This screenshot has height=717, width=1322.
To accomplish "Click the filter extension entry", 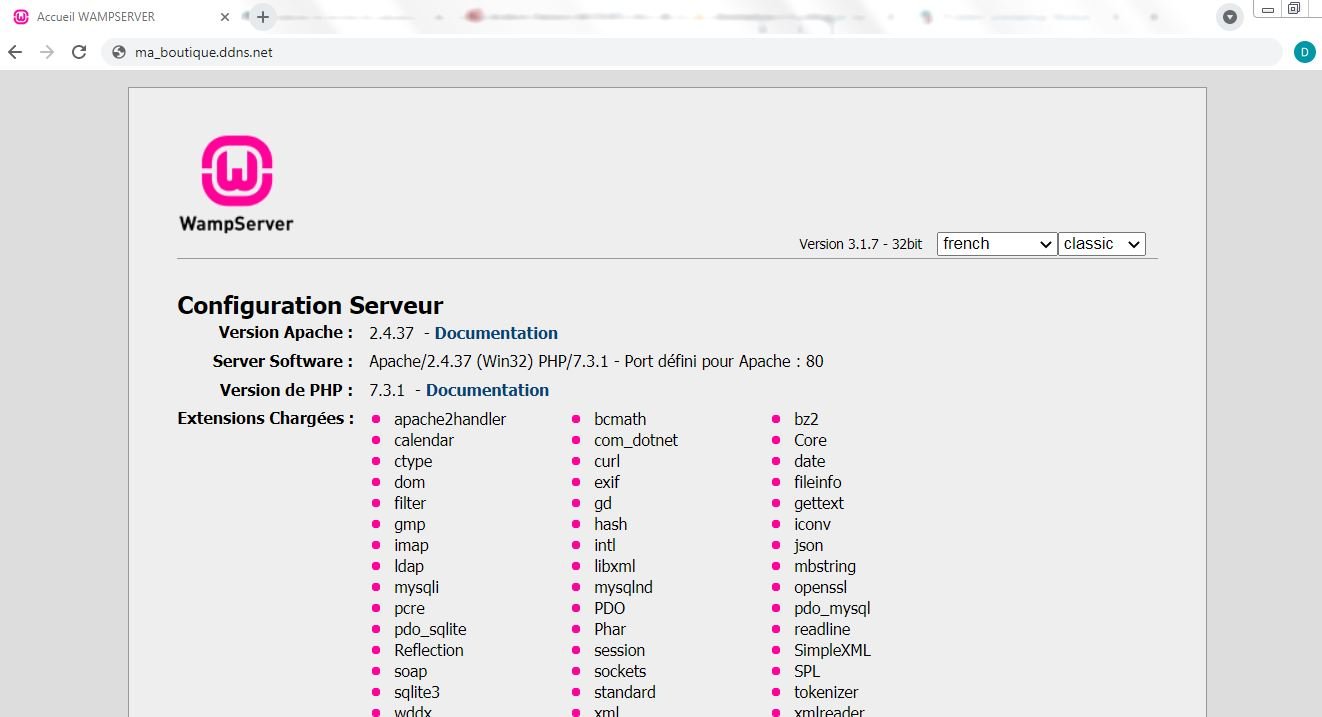I will coord(410,503).
